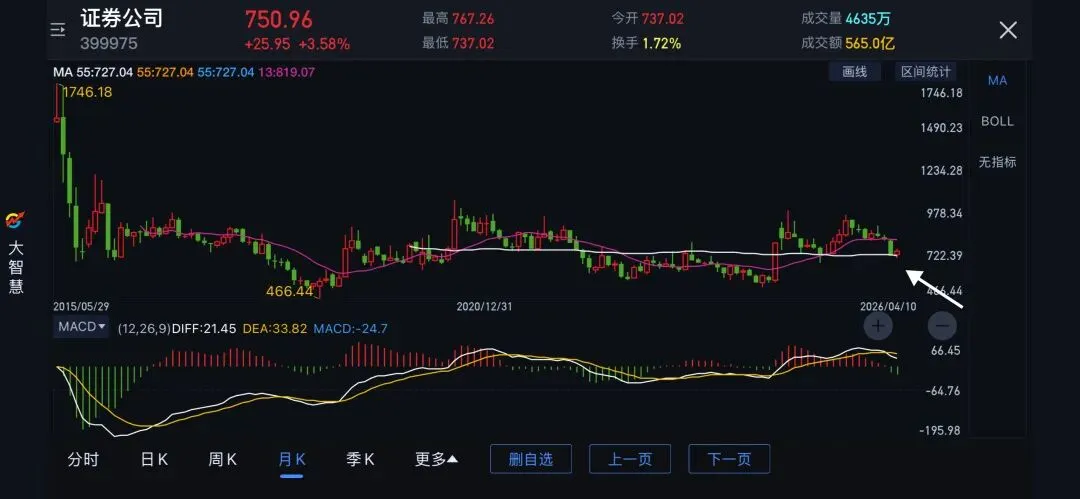Viewport: 1080px width, 499px height.
Task: Select the MA indicator option
Action: coord(997,81)
